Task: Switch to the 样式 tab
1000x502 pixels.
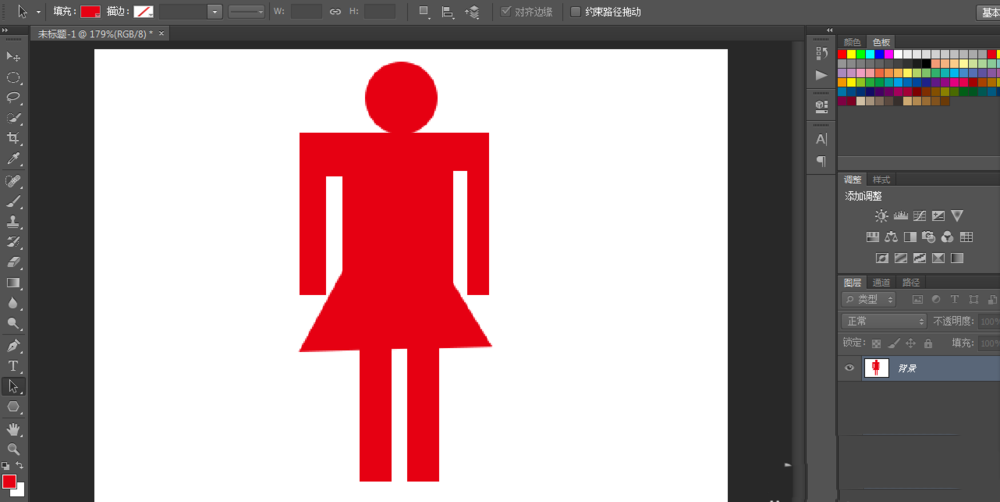Action: tap(881, 180)
